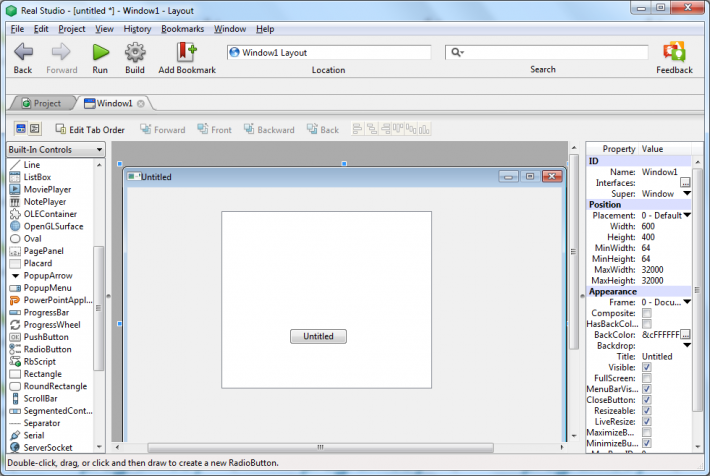Select the RbScript control
Screen dimensions: 710x476
pos(40,361)
